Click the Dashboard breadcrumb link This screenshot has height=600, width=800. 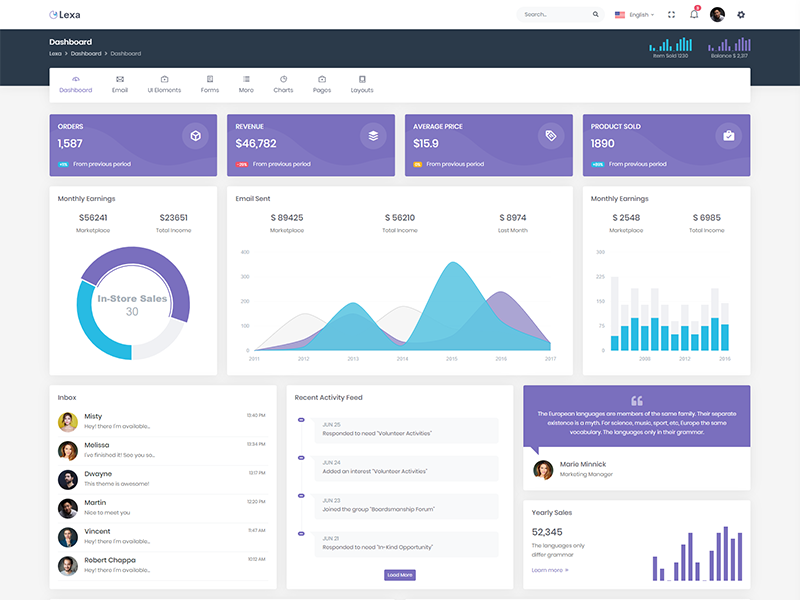[85, 53]
